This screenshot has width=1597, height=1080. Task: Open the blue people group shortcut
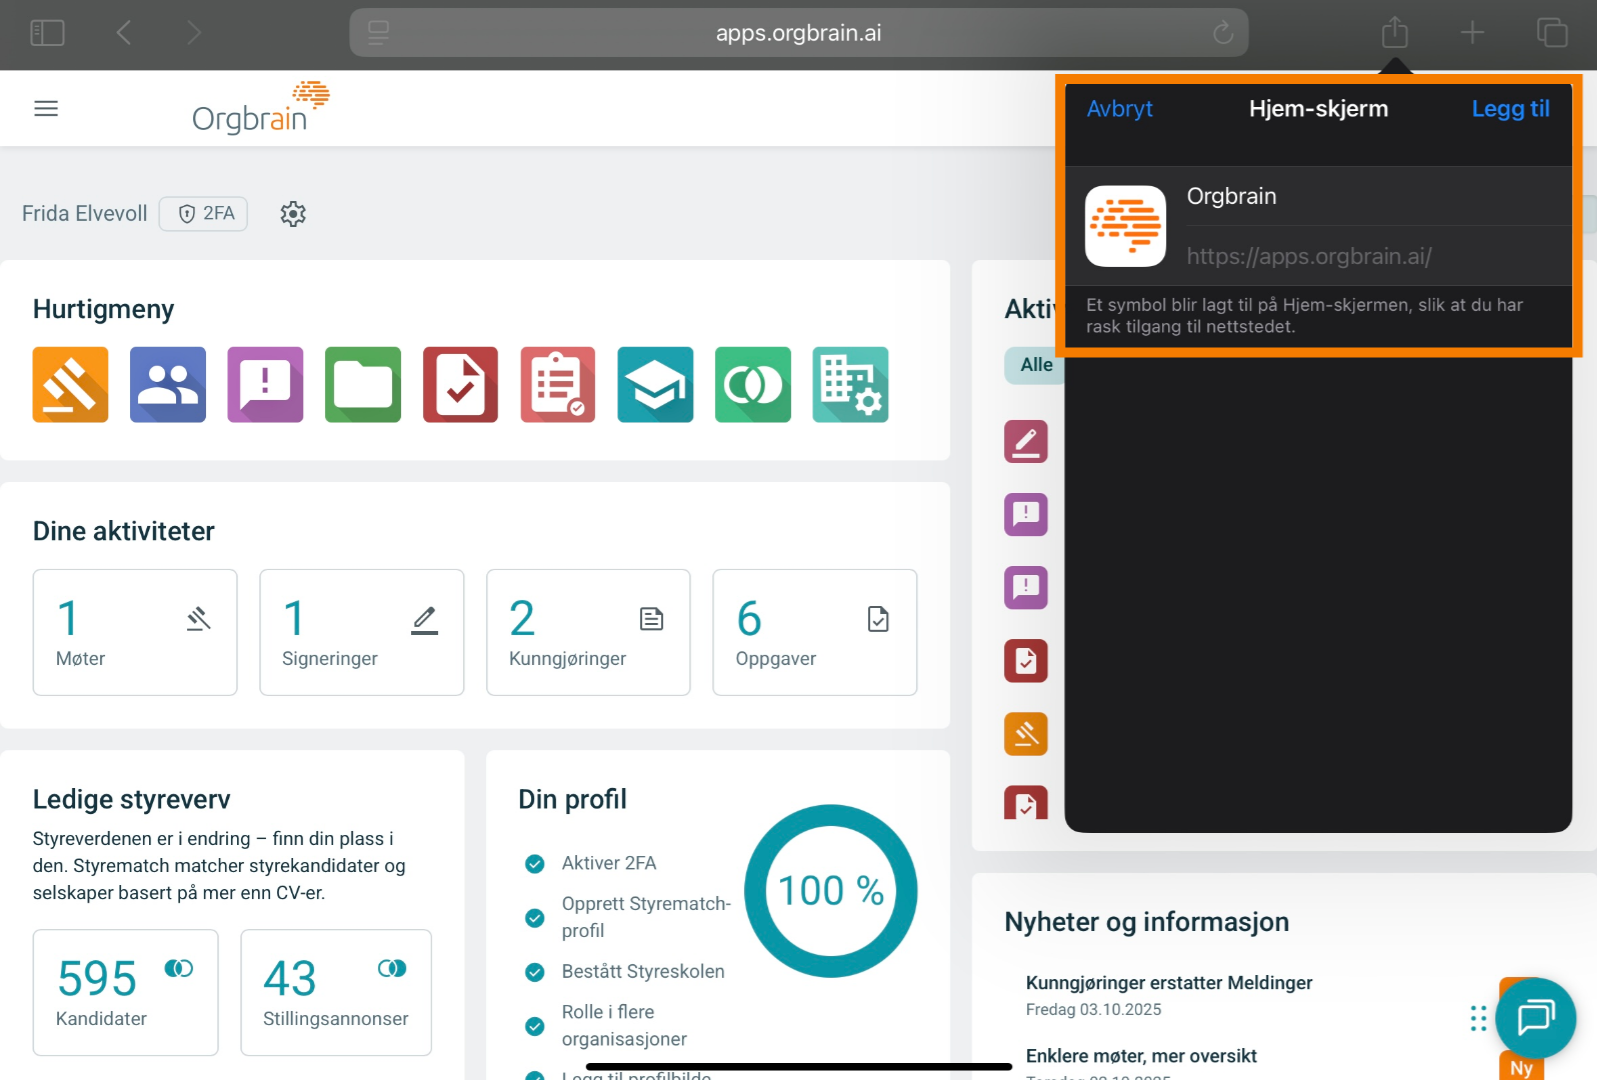(168, 385)
